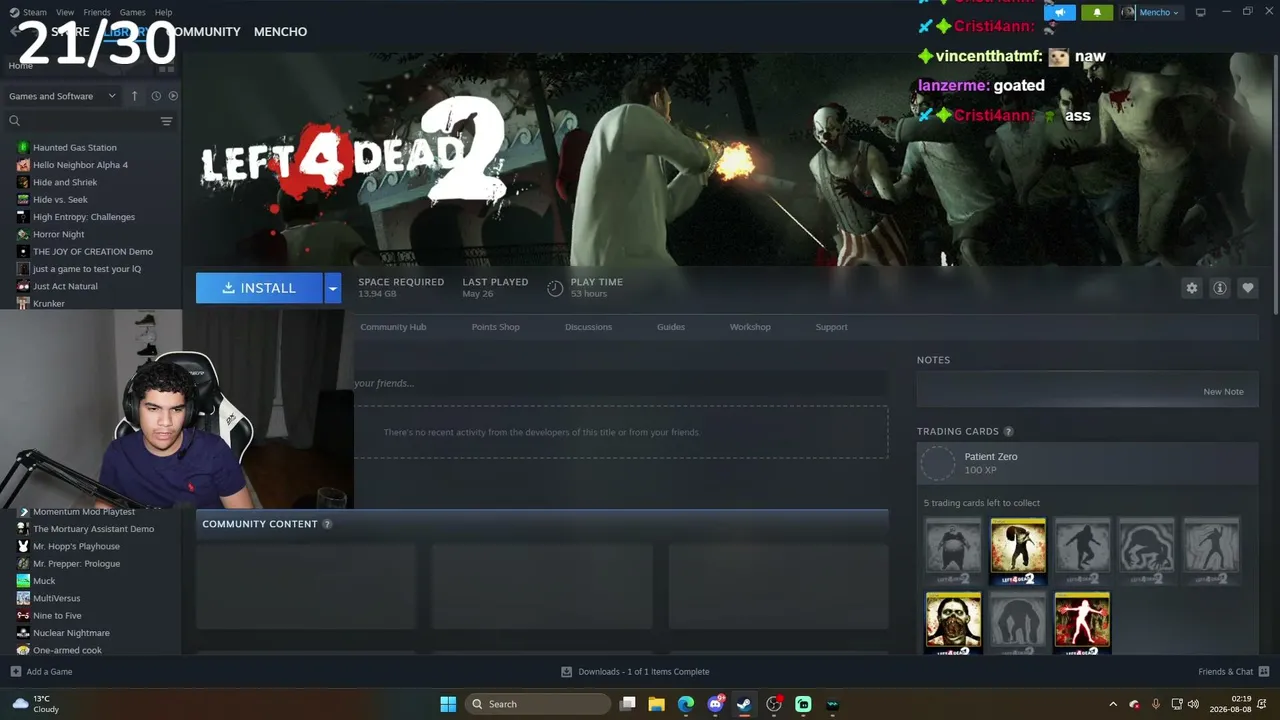Open the Mencho account dropdown
The width and height of the screenshot is (1280, 720).
1151,12
